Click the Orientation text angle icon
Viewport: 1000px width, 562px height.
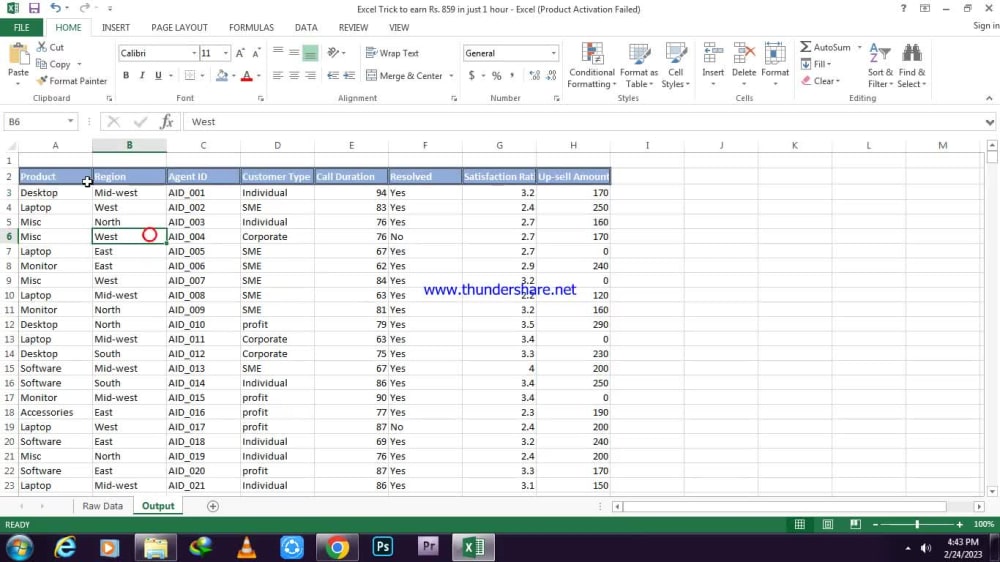[x=333, y=53]
